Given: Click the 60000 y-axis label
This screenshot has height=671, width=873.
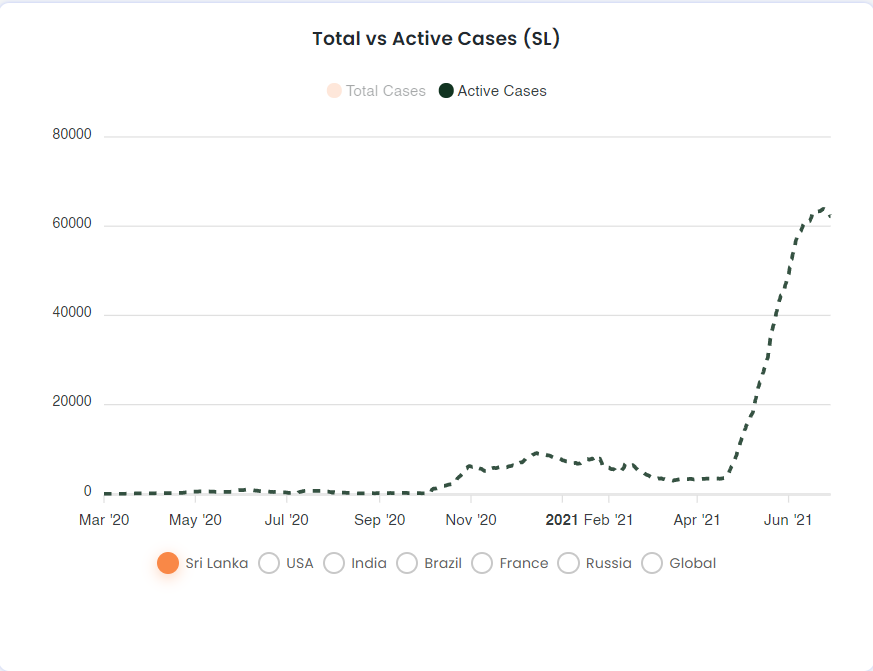Looking at the screenshot, I should click(72, 223).
